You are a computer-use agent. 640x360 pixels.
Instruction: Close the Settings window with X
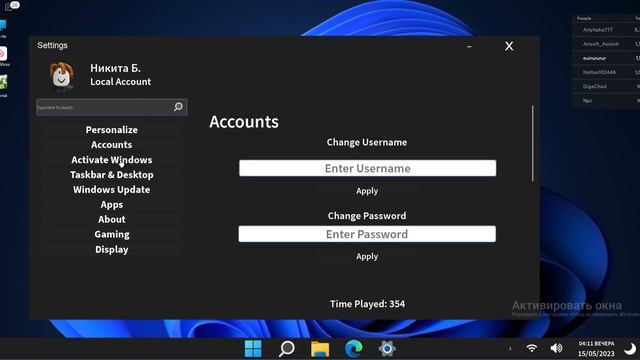click(x=509, y=46)
